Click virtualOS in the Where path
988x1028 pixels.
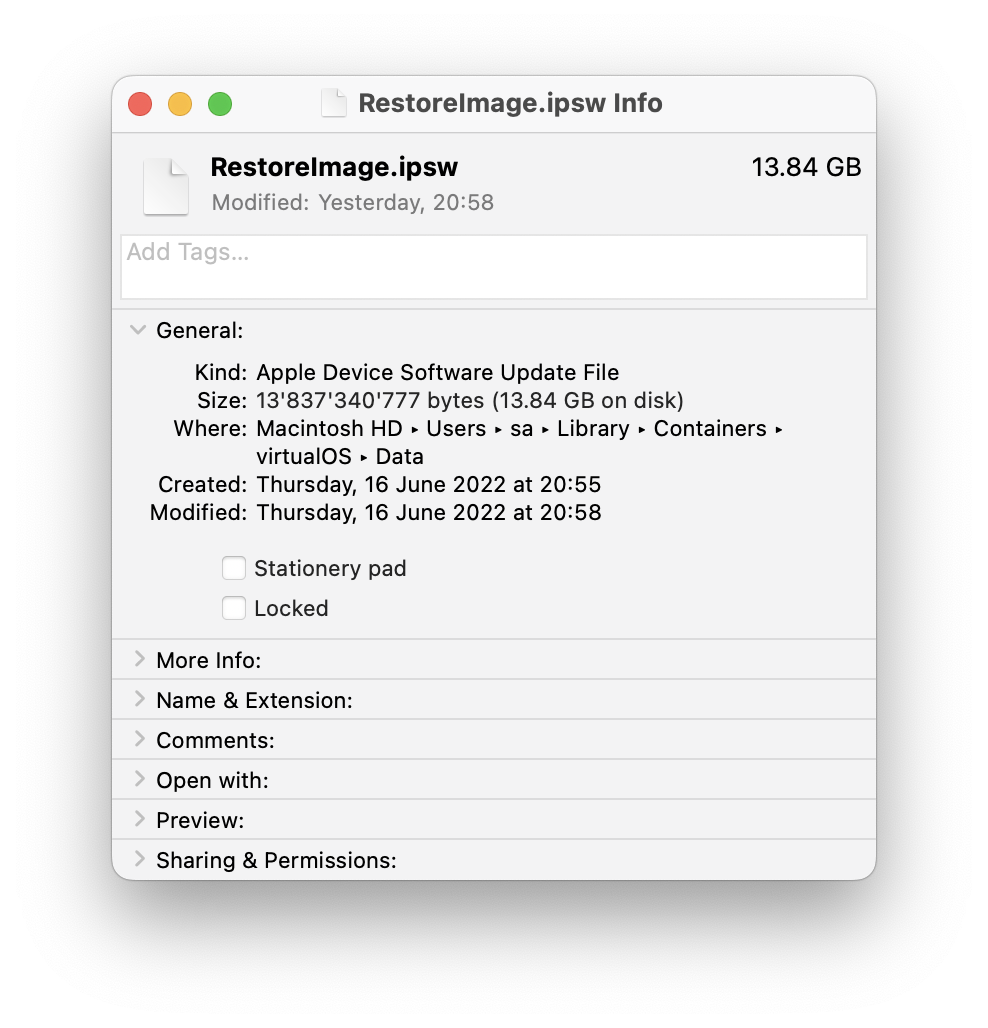point(304,457)
